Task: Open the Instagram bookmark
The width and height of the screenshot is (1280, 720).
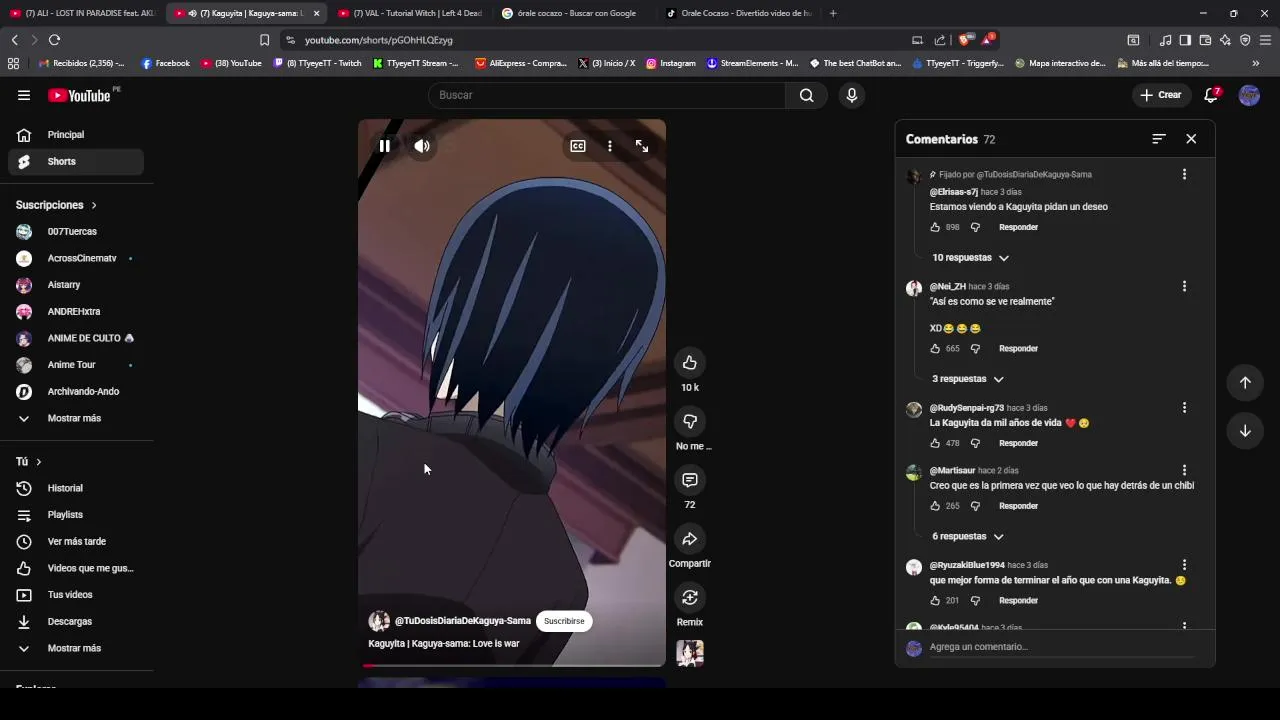Action: point(671,63)
